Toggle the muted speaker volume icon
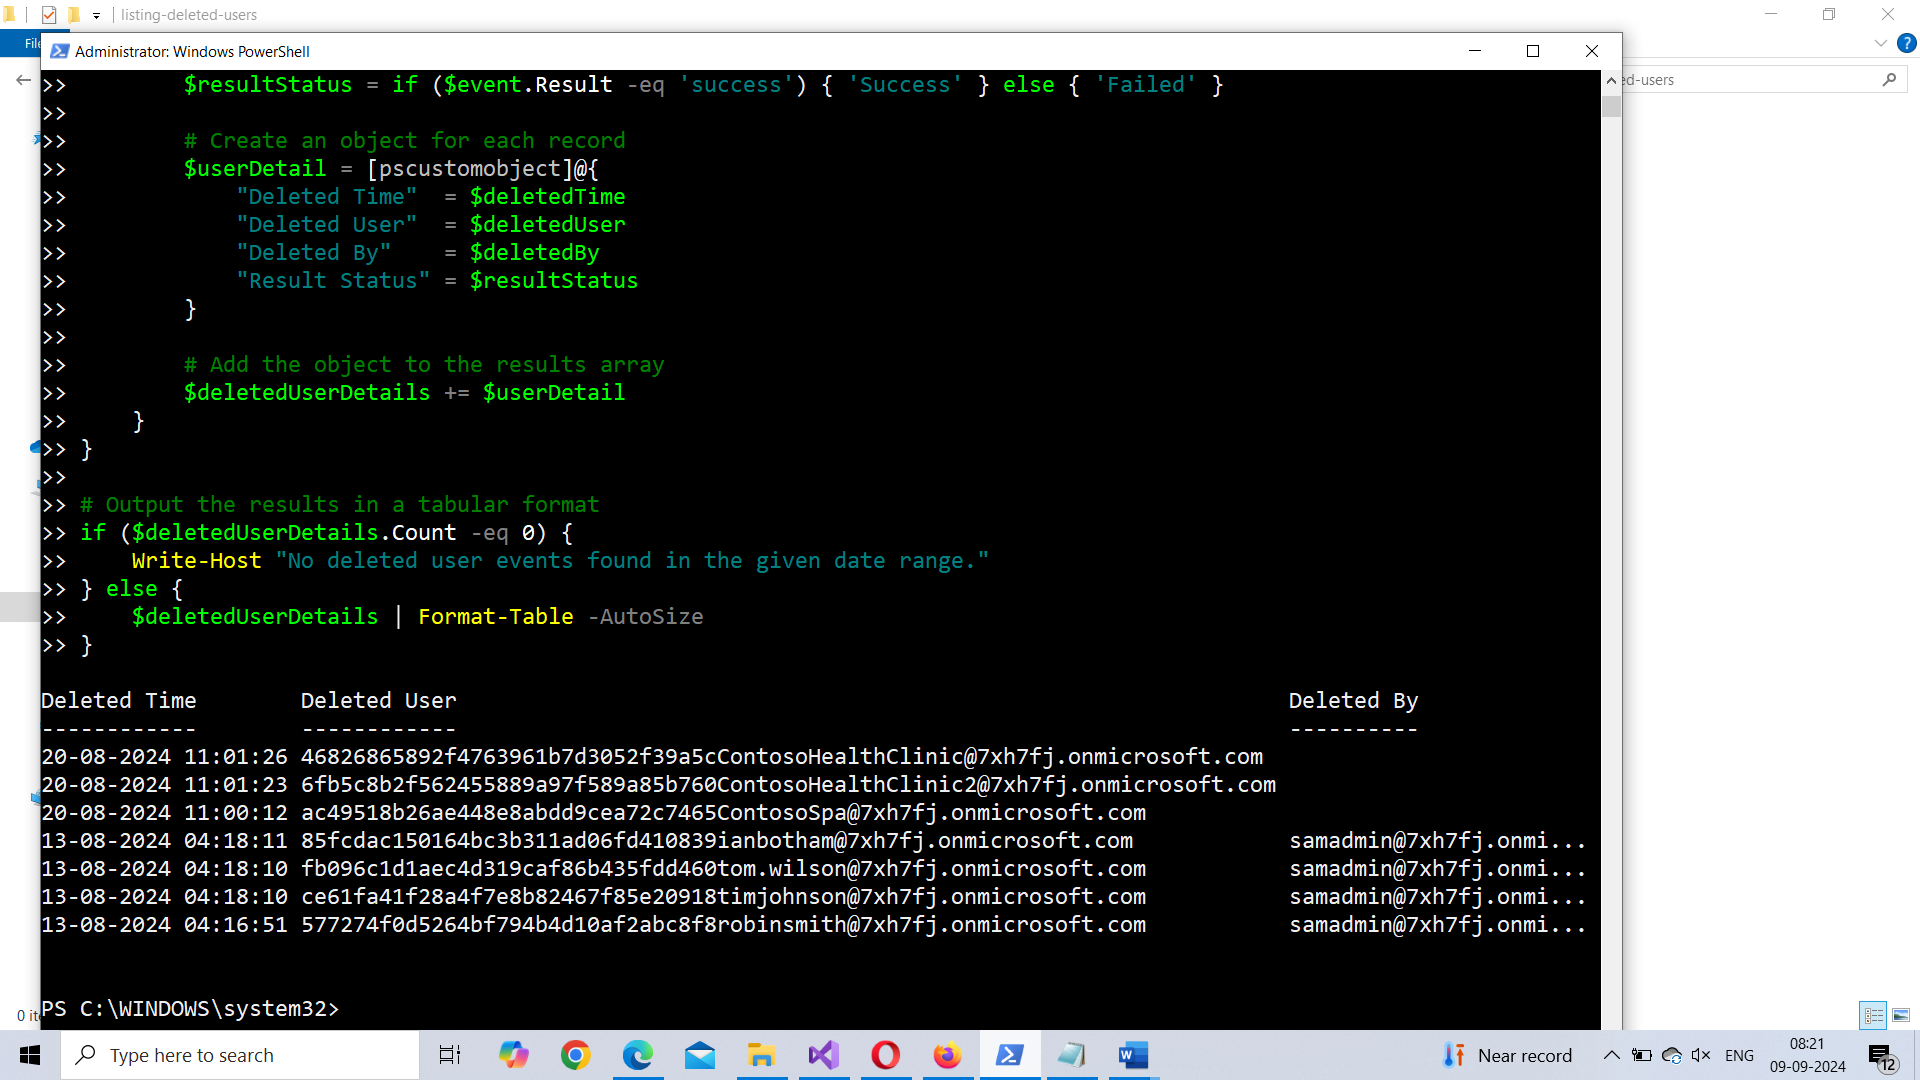The width and height of the screenshot is (1920, 1080). pos(1701,1055)
